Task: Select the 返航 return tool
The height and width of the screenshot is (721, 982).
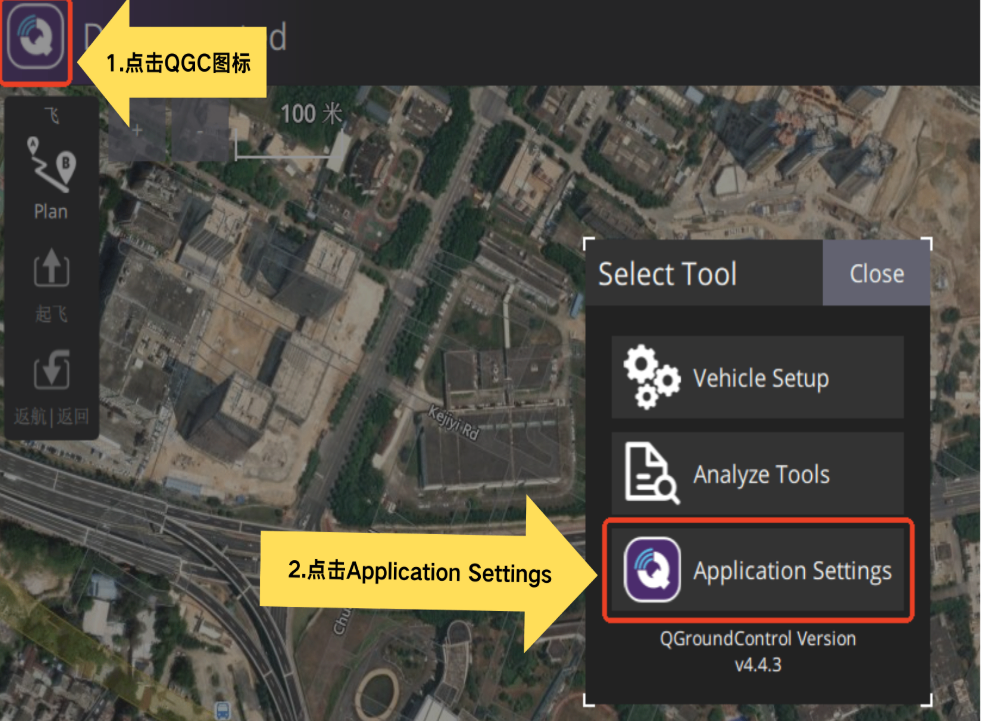Action: [x=51, y=388]
